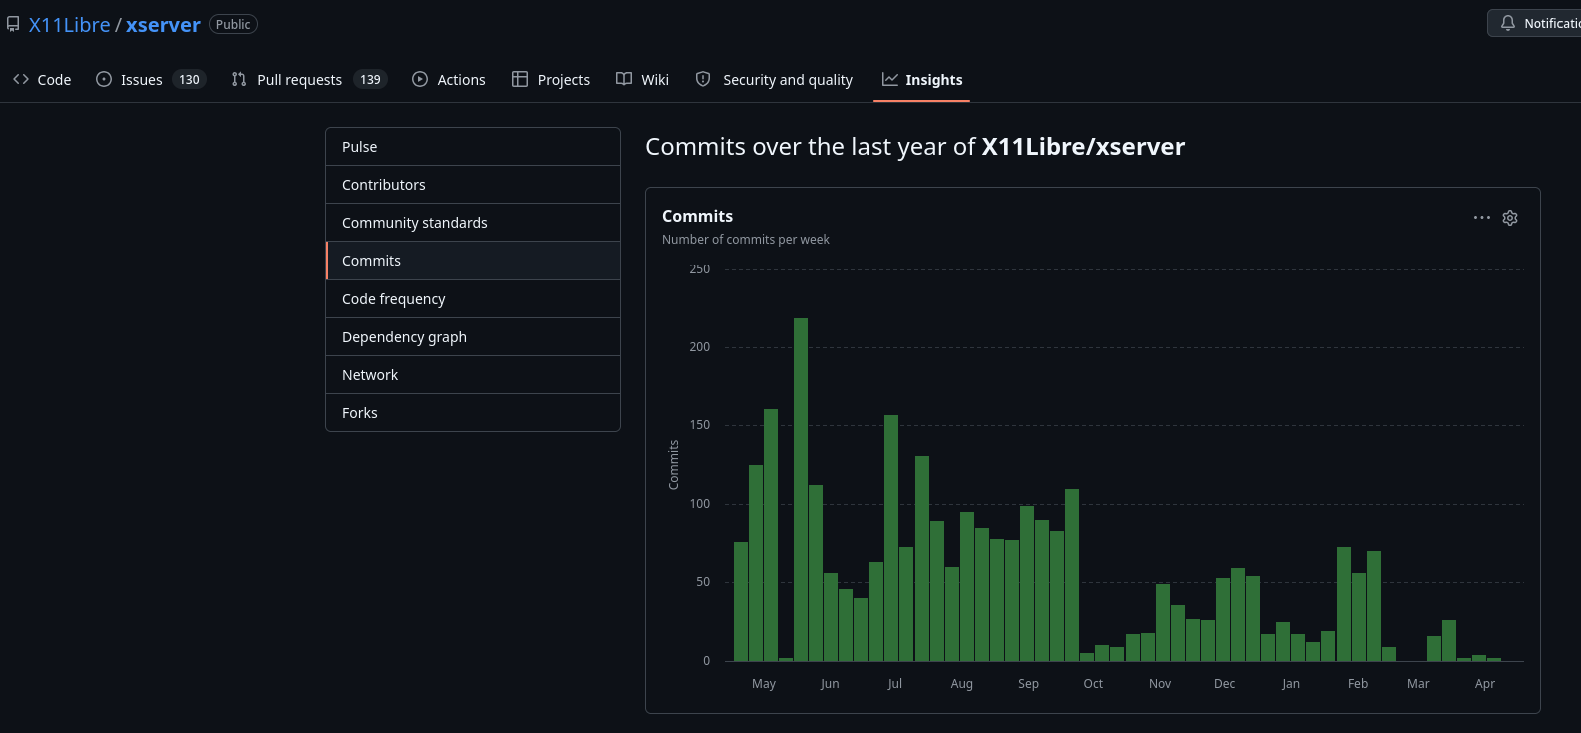Click the '50' y-axis value
Image resolution: width=1581 pixels, height=733 pixels.
(x=703, y=582)
